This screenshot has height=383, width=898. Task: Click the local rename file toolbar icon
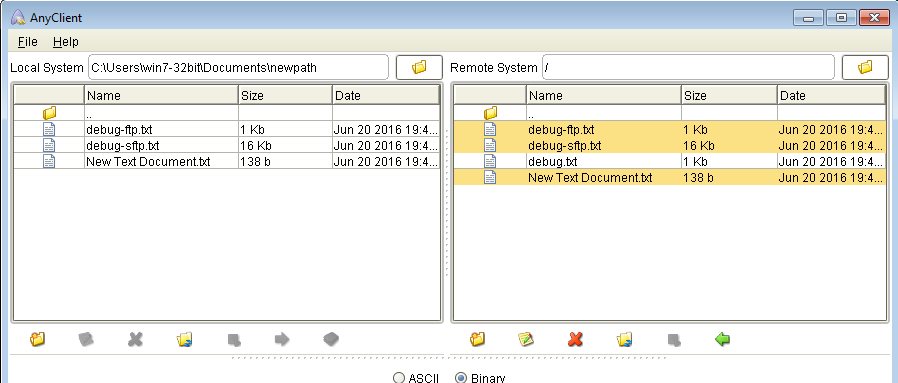click(86, 339)
